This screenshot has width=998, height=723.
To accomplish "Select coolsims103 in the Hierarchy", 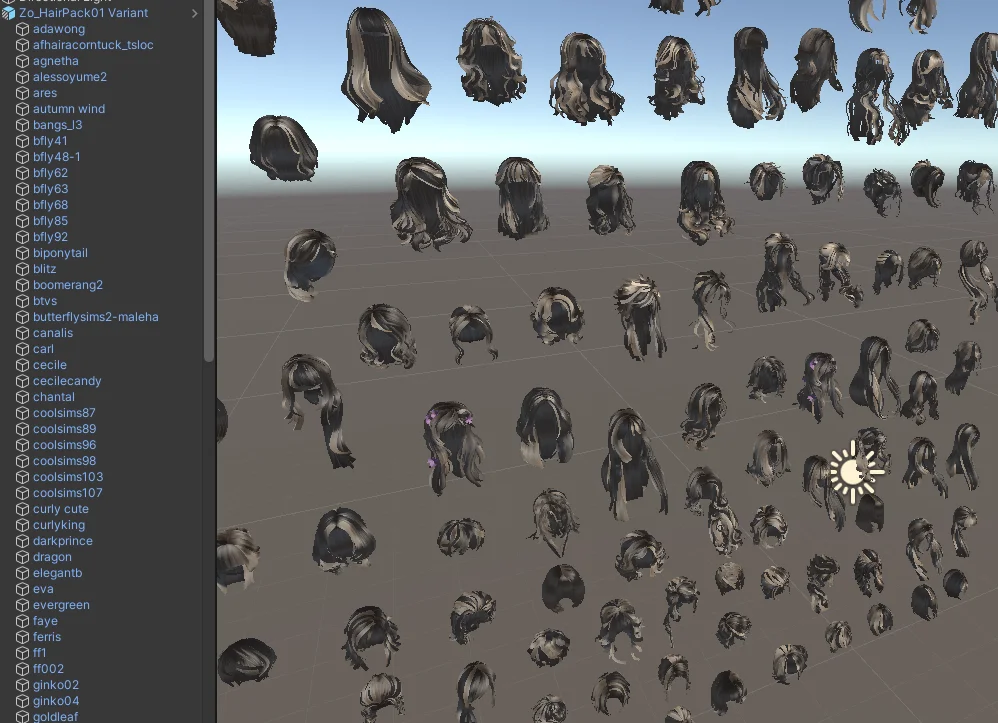I will (x=68, y=477).
